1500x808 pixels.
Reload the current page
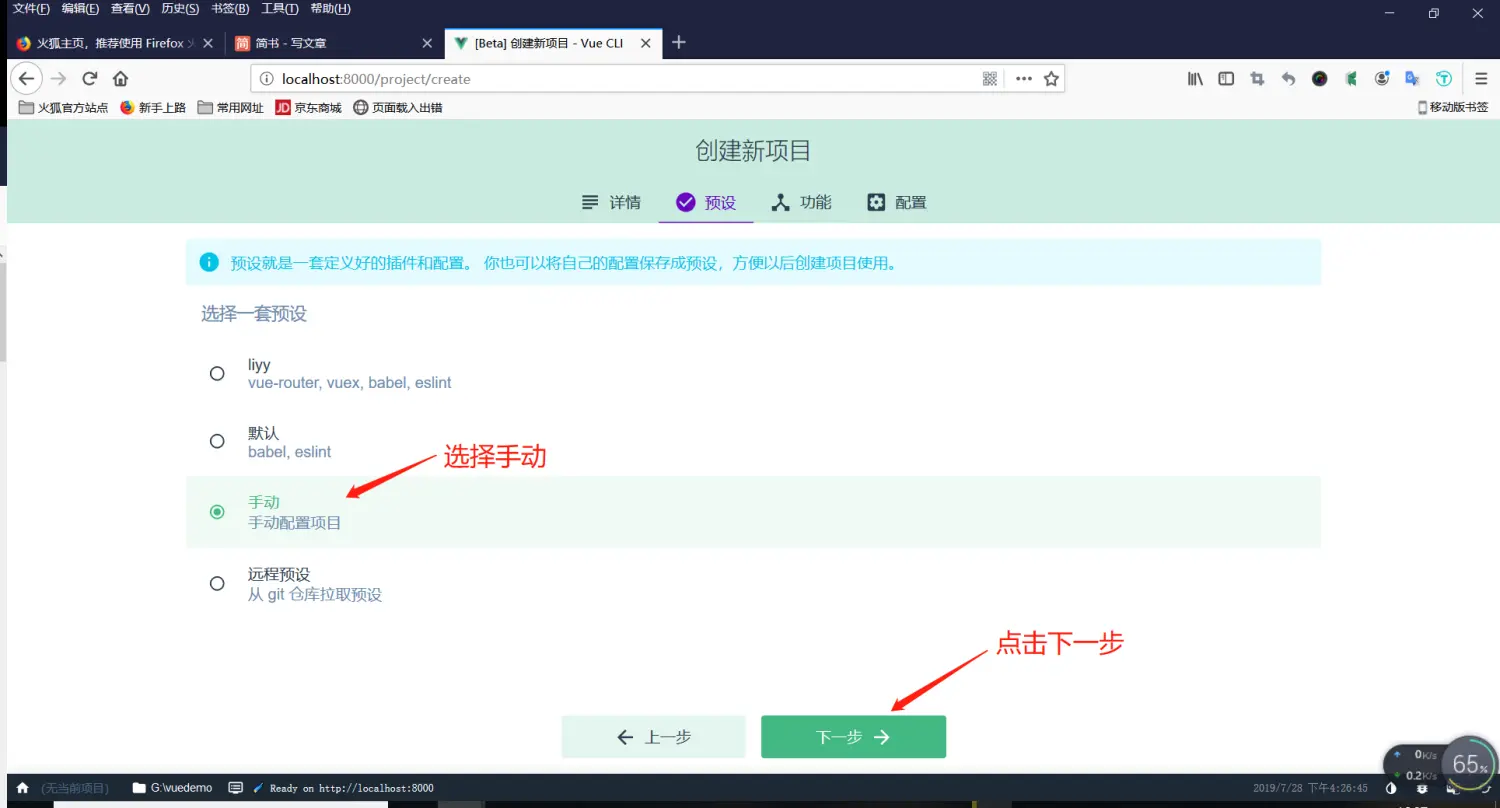(x=90, y=78)
